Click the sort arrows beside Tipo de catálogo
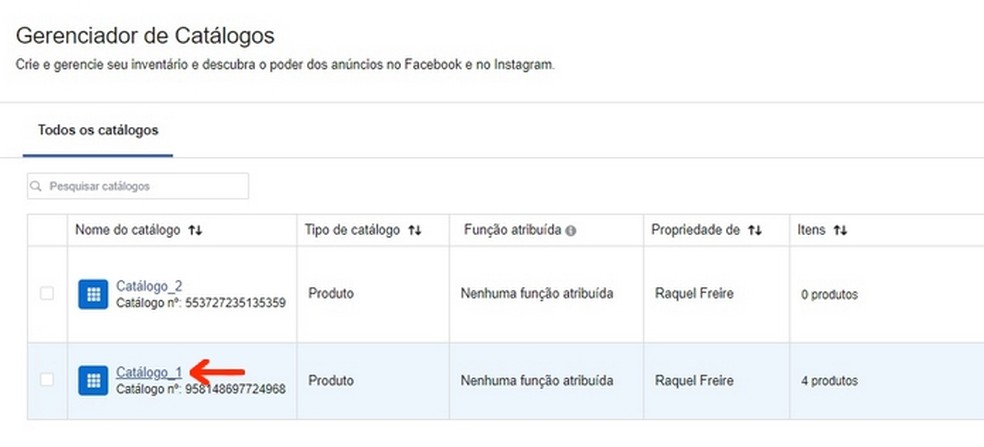The height and width of the screenshot is (447, 984). click(x=414, y=231)
